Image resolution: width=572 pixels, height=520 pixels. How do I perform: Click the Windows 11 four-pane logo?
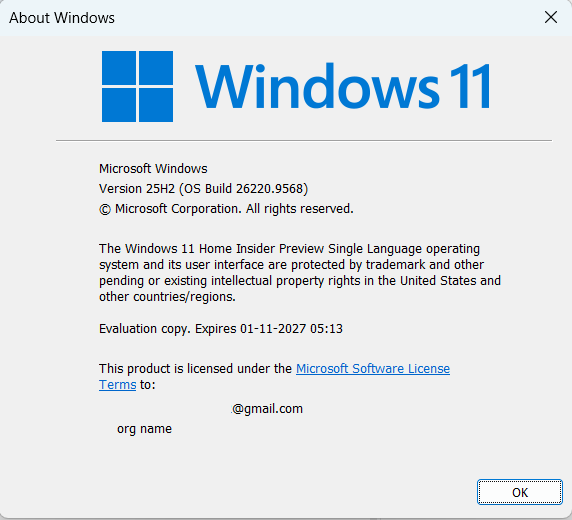[x=137, y=86]
